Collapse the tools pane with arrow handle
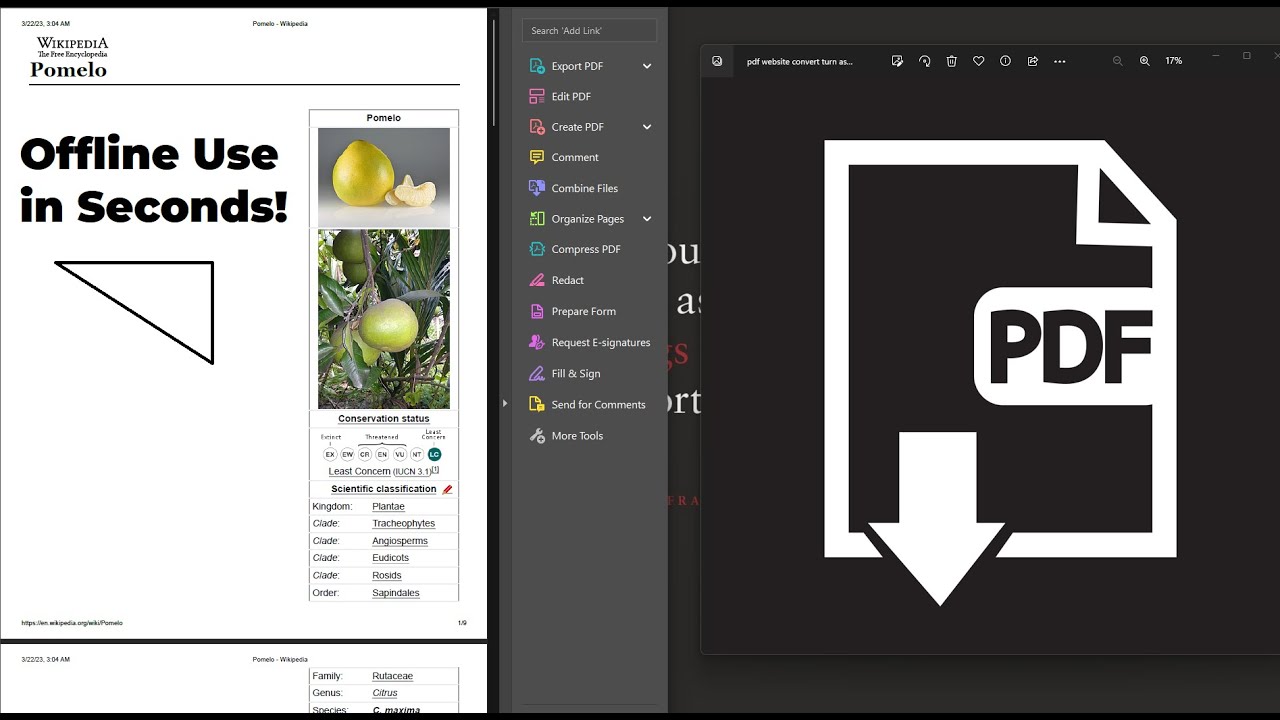Image resolution: width=1280 pixels, height=720 pixels. (505, 403)
